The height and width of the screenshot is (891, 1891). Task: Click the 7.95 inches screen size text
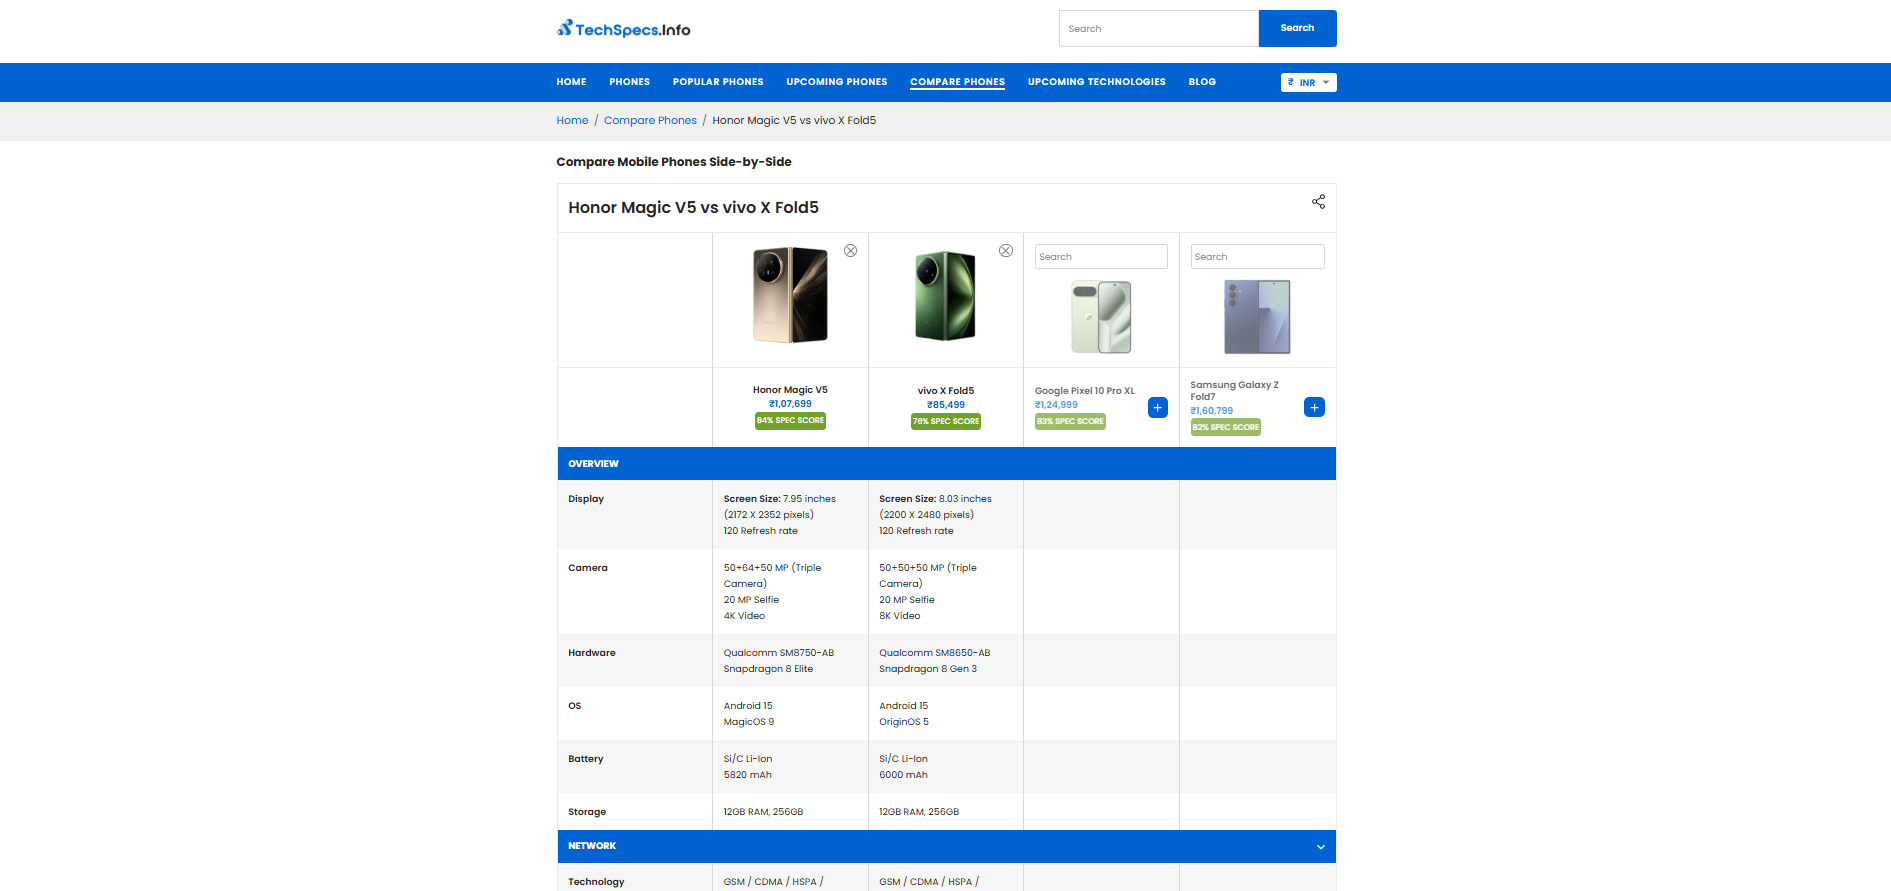click(809, 499)
